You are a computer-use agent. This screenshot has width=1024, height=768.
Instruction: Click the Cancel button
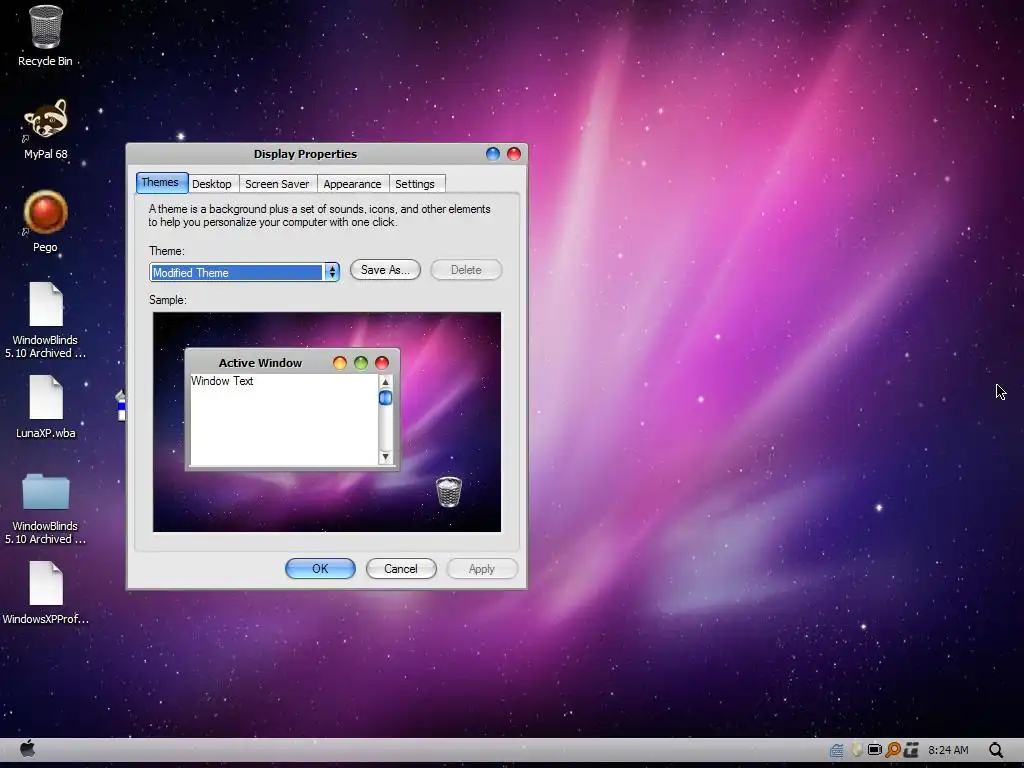pos(401,569)
